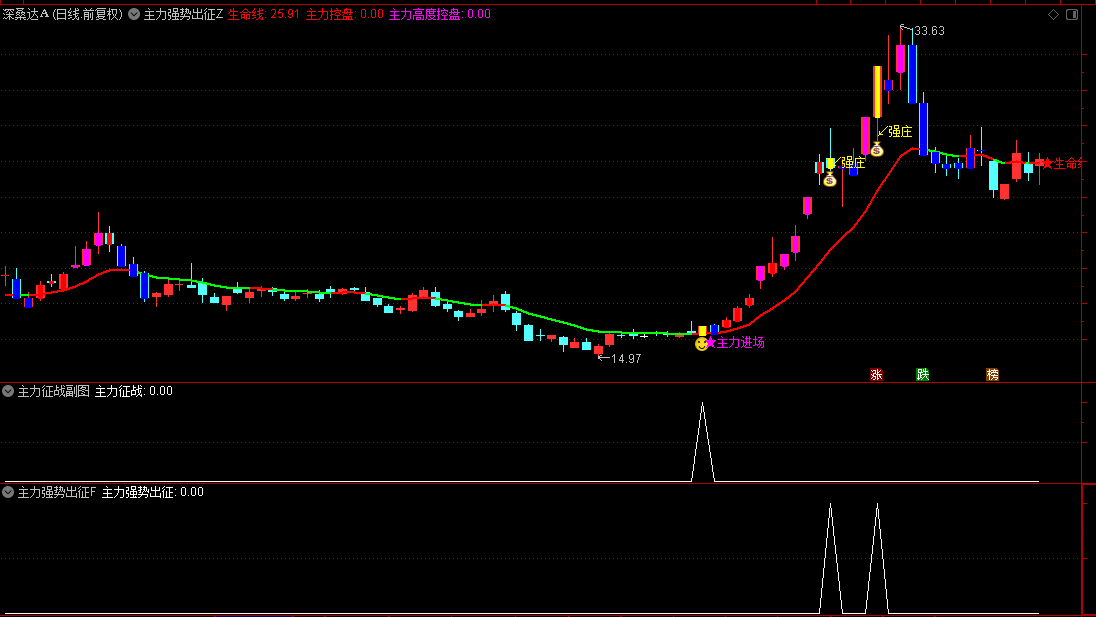
Task: Toggle the side panel icon at top right
Action: coord(1072,14)
